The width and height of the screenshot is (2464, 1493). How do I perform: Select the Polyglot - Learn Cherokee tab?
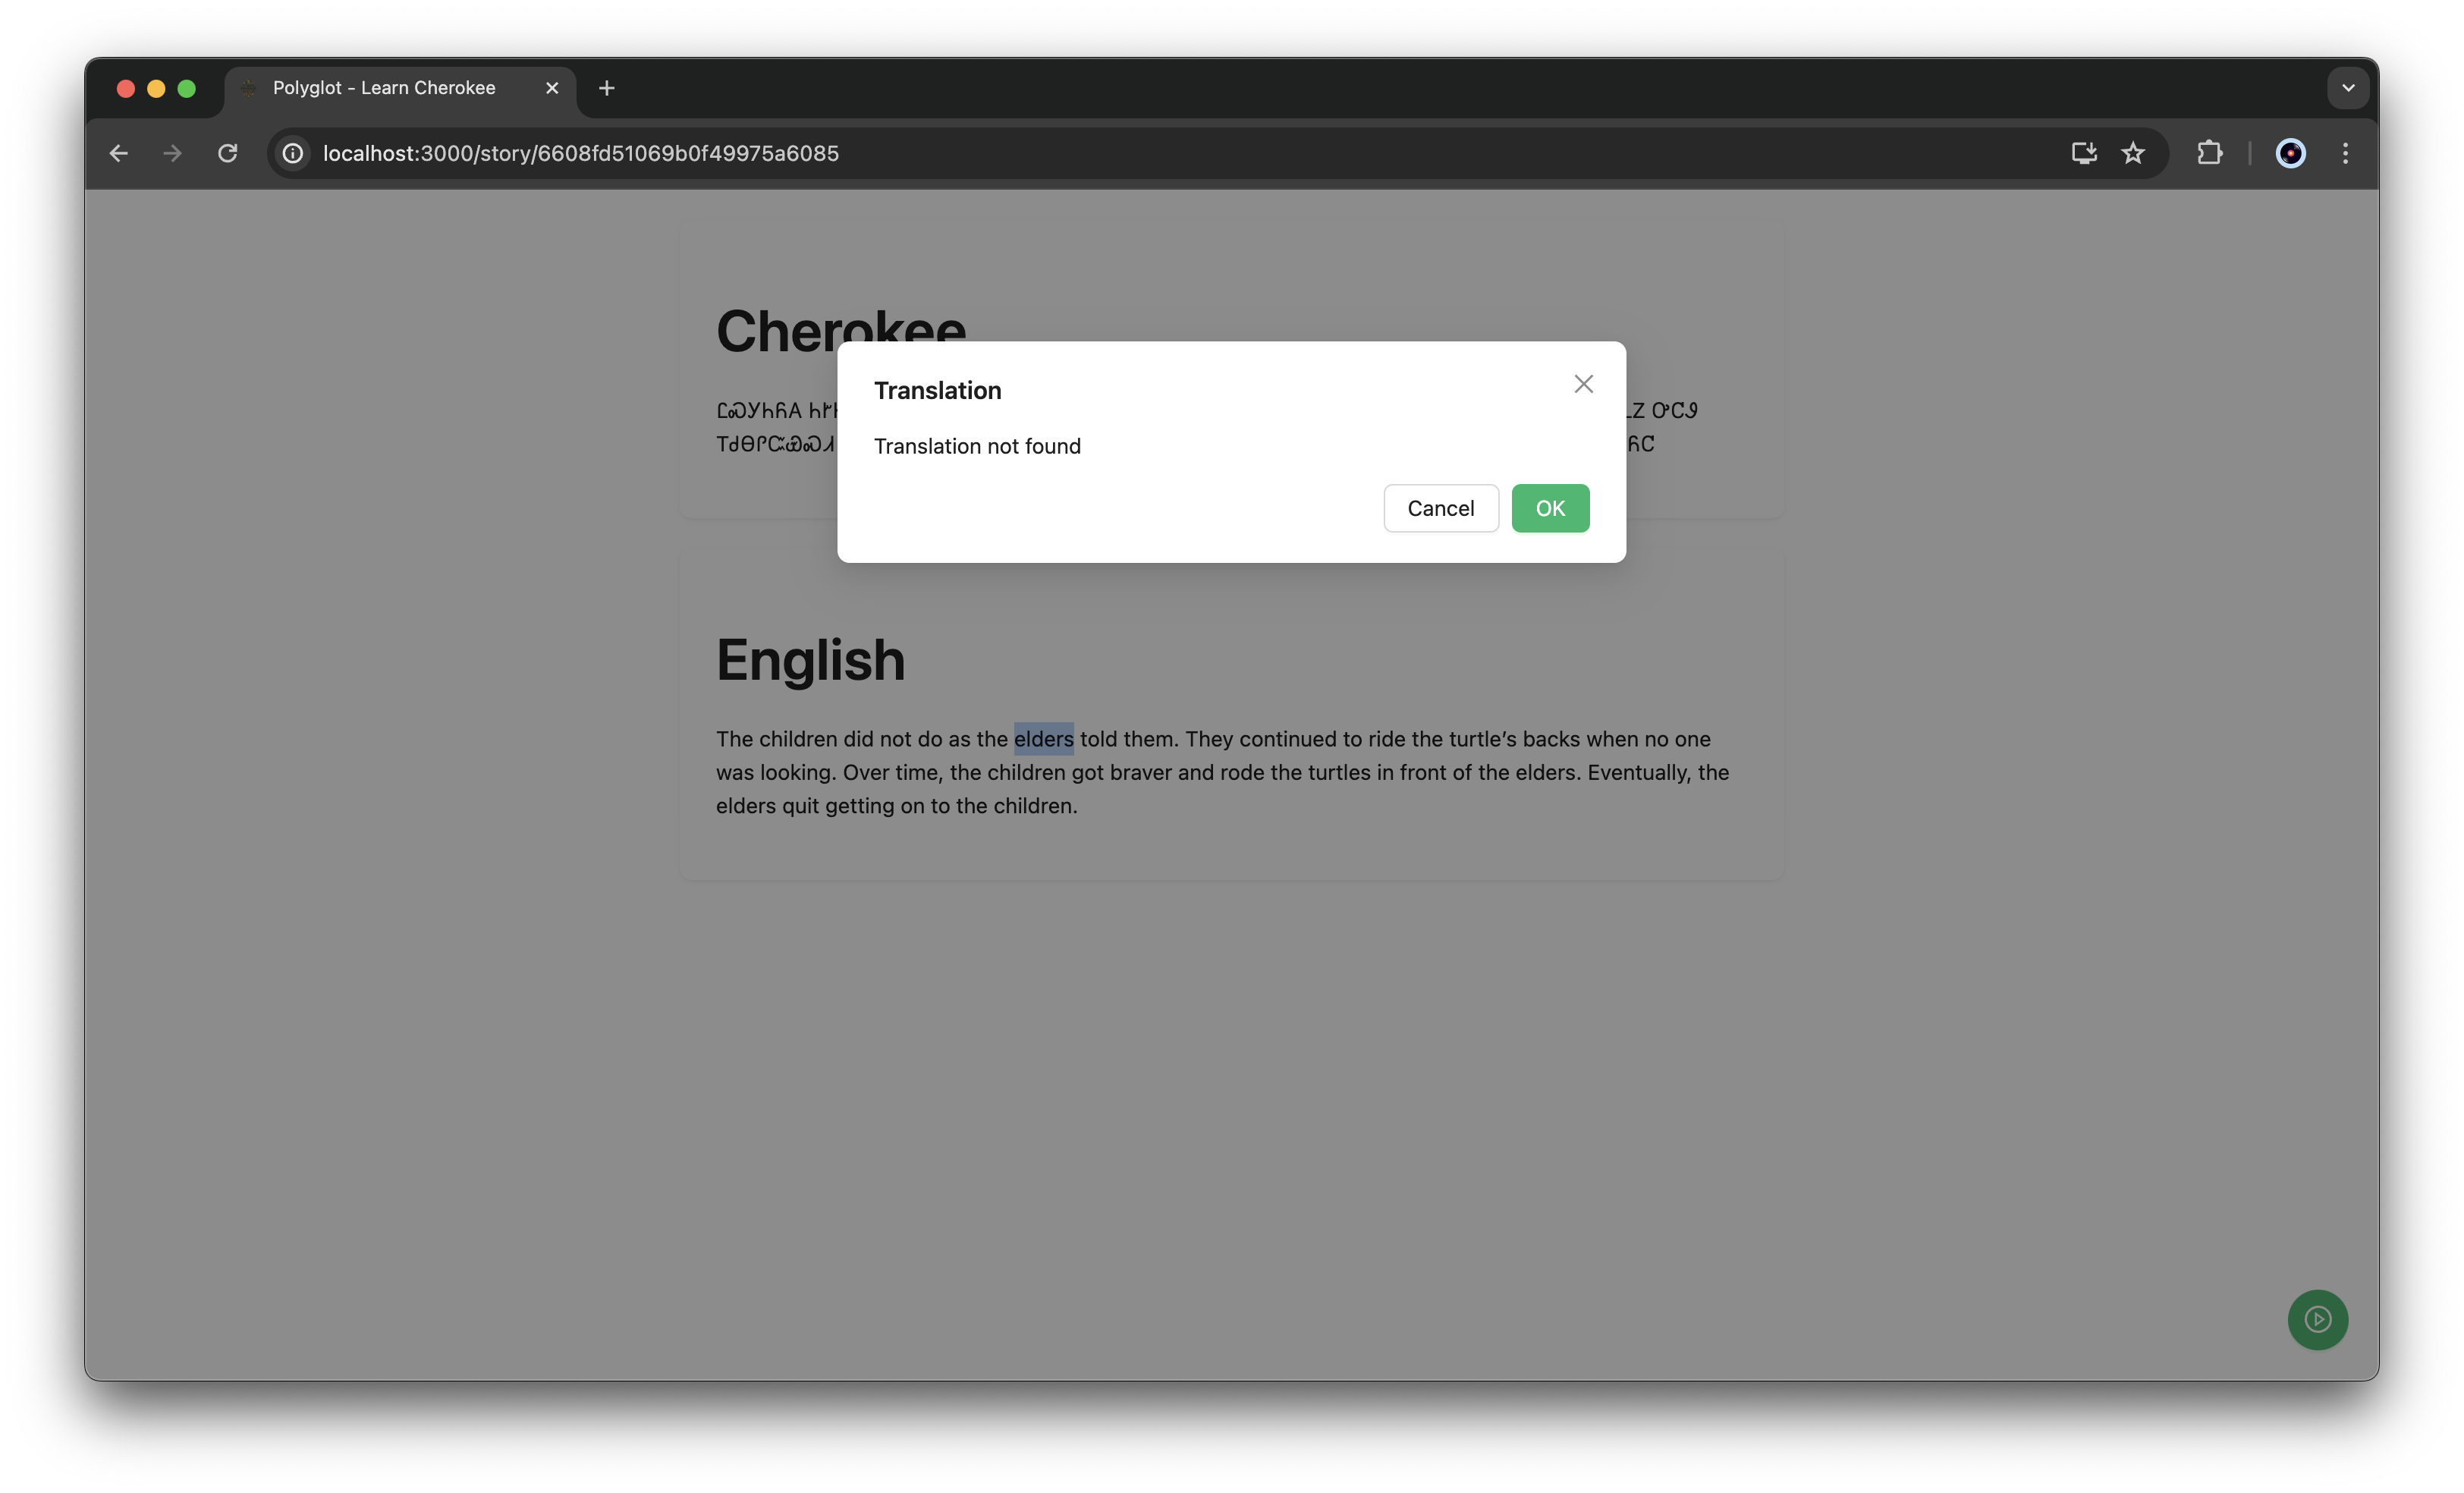coord(384,88)
